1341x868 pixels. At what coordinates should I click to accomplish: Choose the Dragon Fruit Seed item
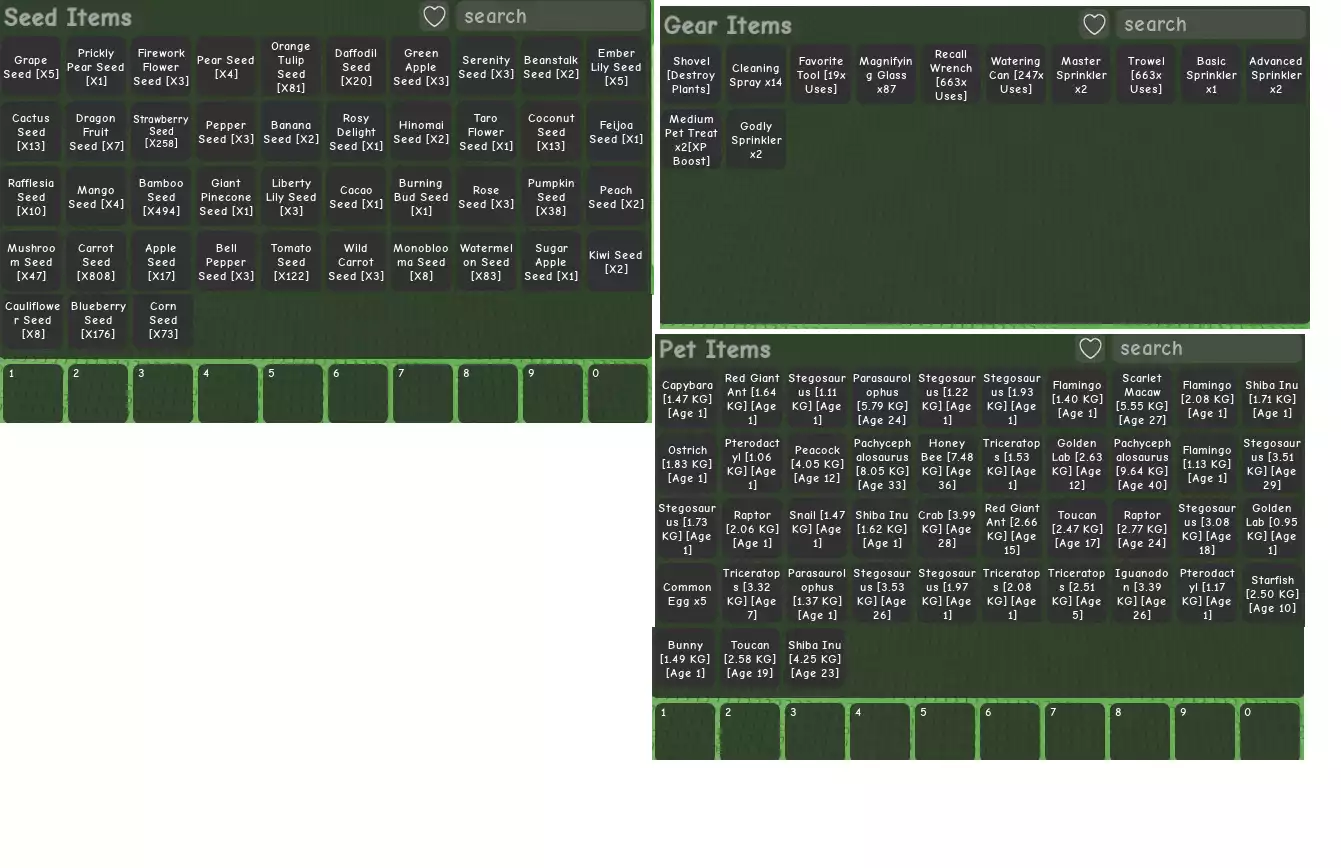(96, 132)
